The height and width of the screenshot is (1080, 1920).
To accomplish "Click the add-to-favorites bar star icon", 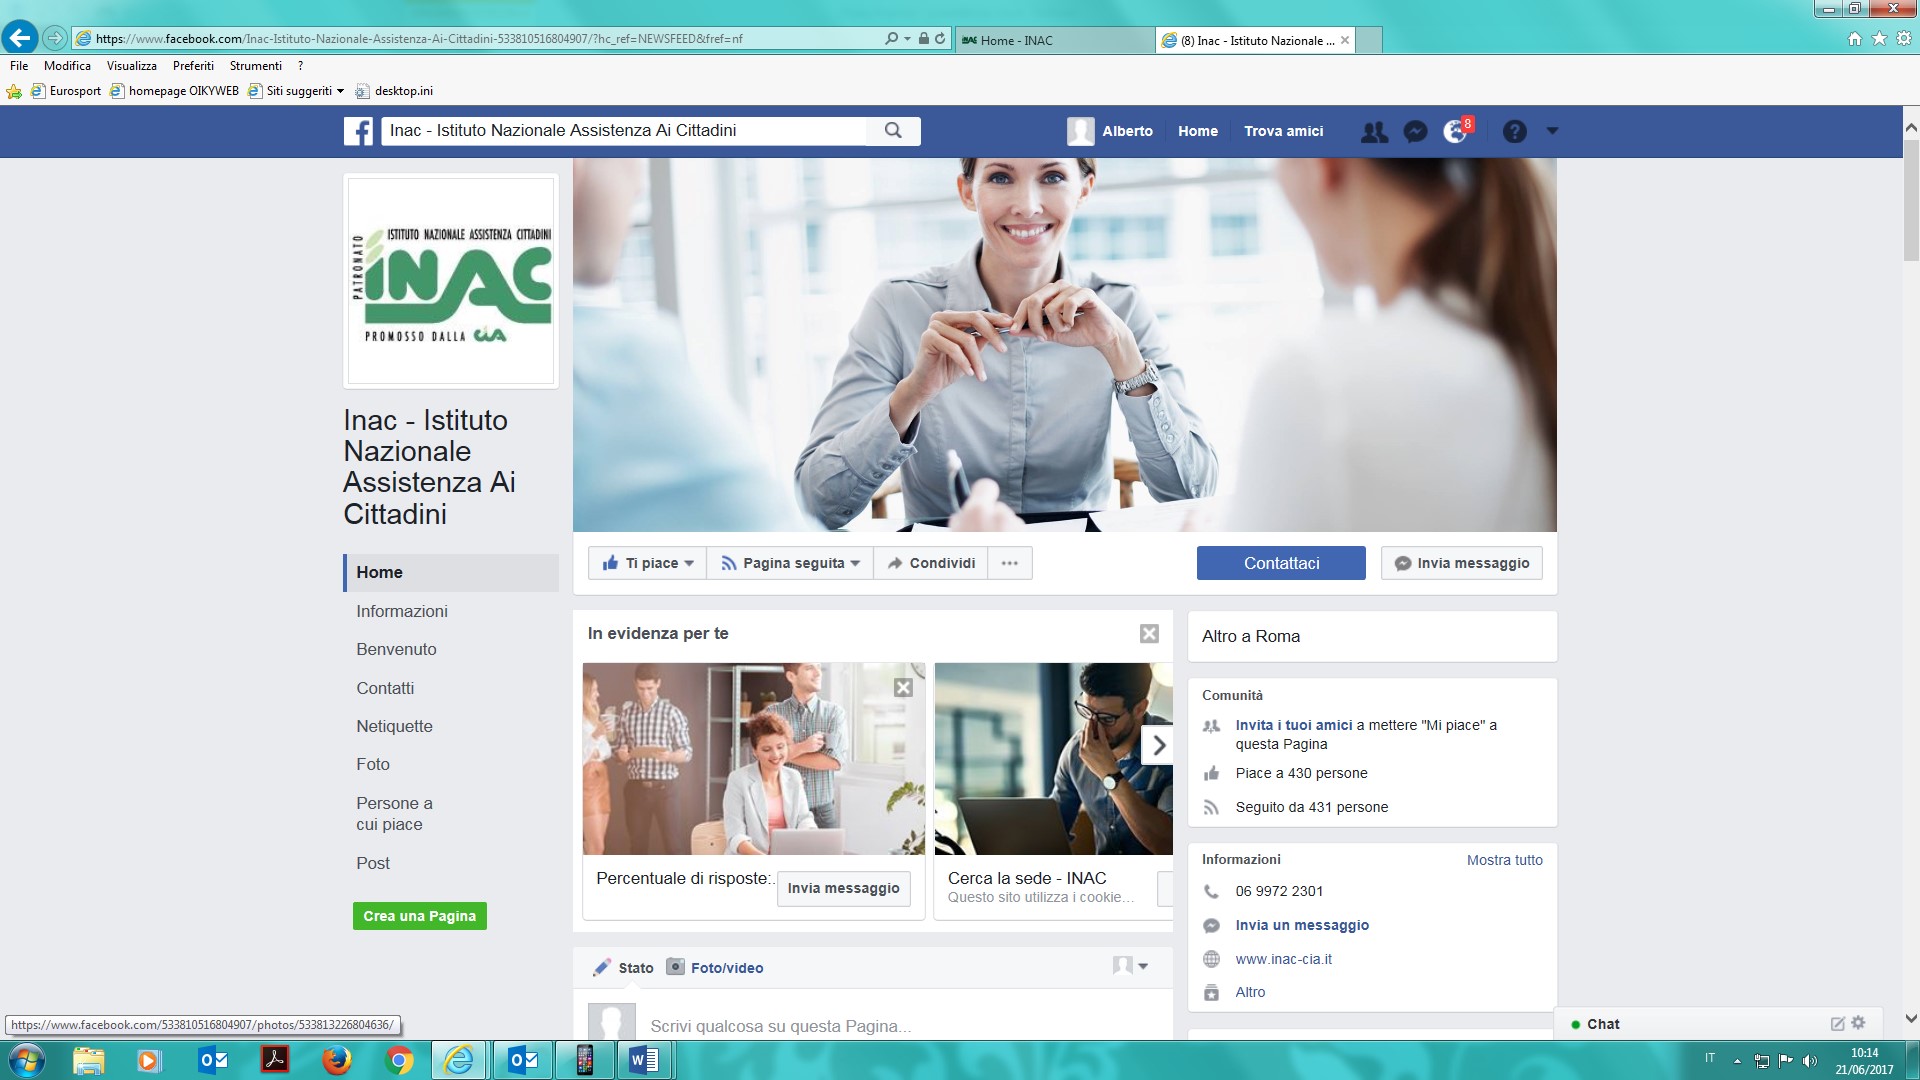I will pos(14,91).
